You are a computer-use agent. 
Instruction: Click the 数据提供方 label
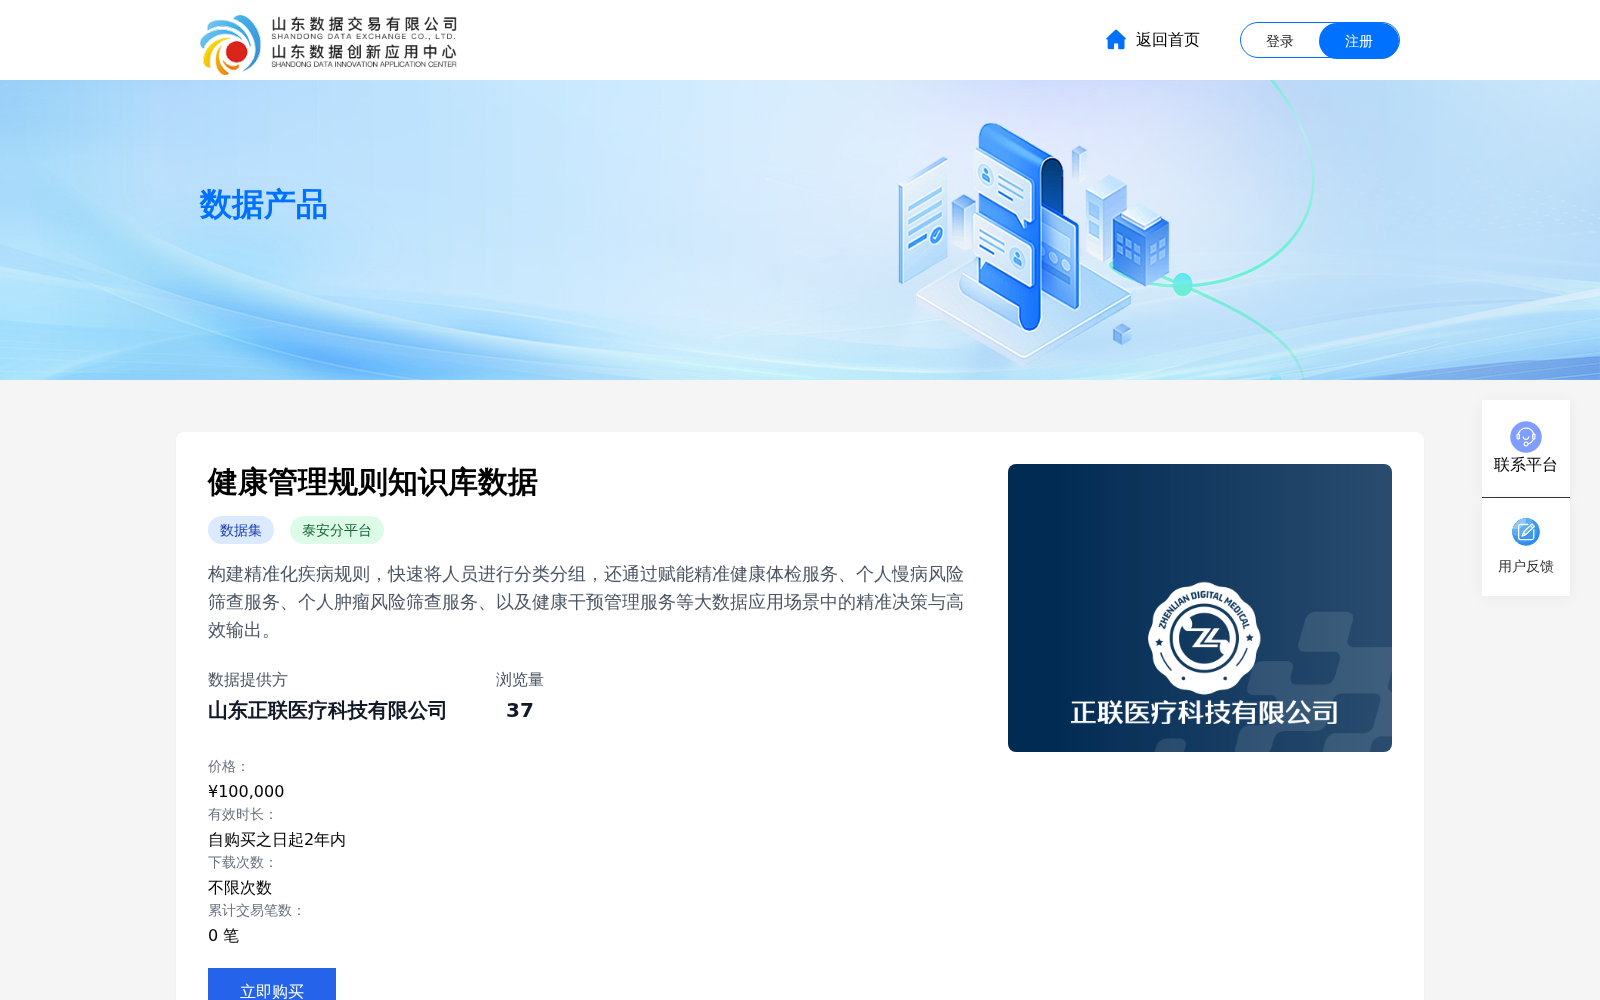248,680
